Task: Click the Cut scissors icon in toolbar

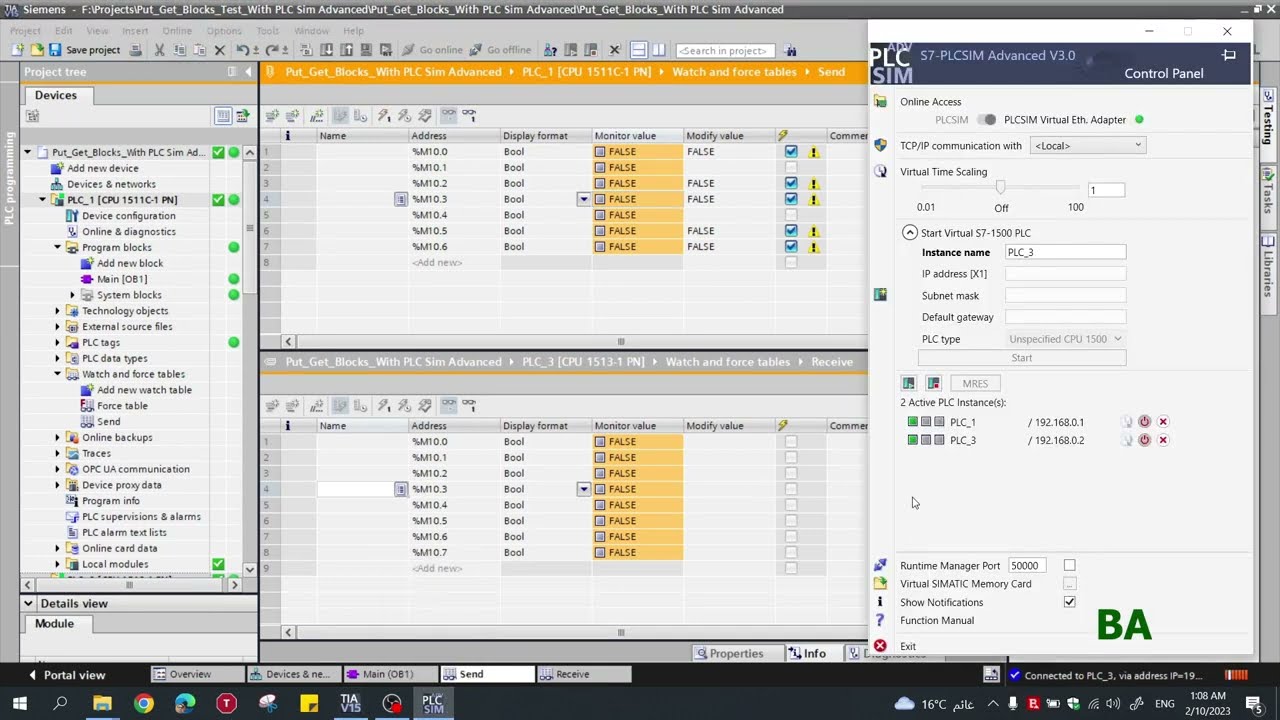Action: [x=158, y=50]
